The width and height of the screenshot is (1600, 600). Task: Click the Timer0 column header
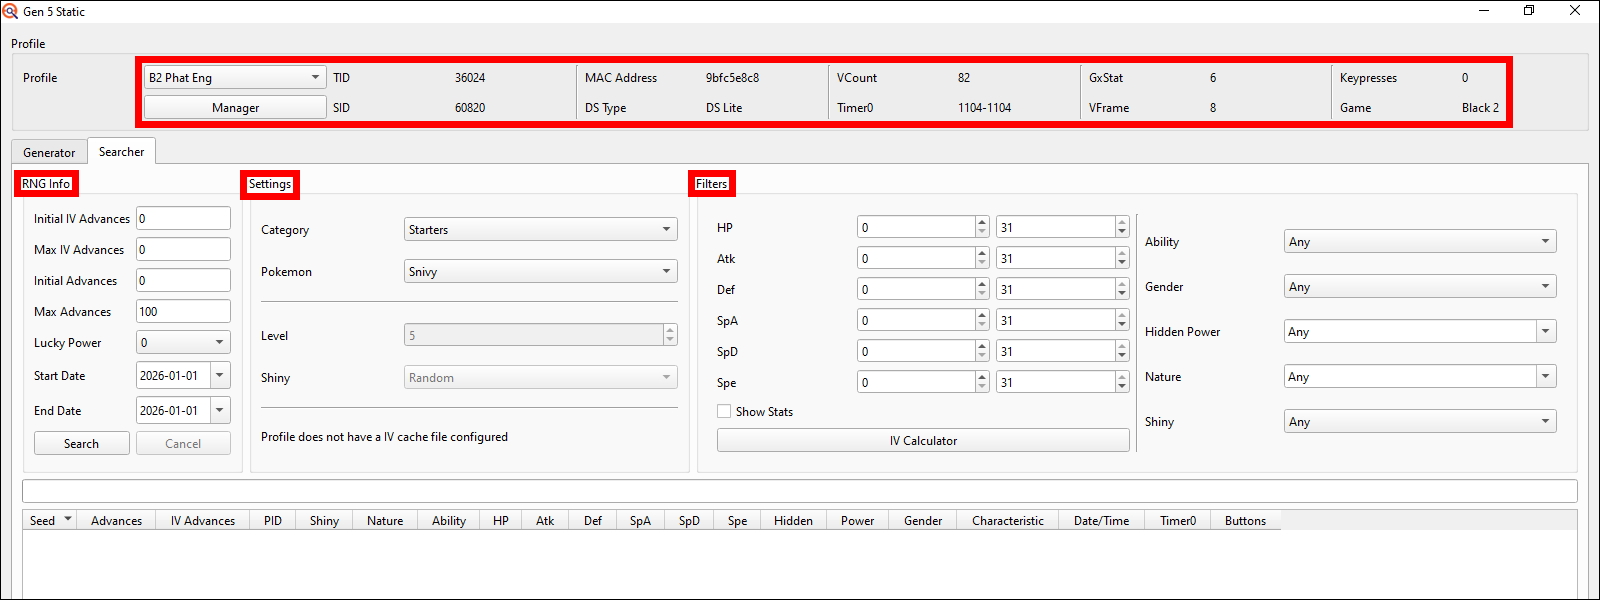click(1178, 520)
